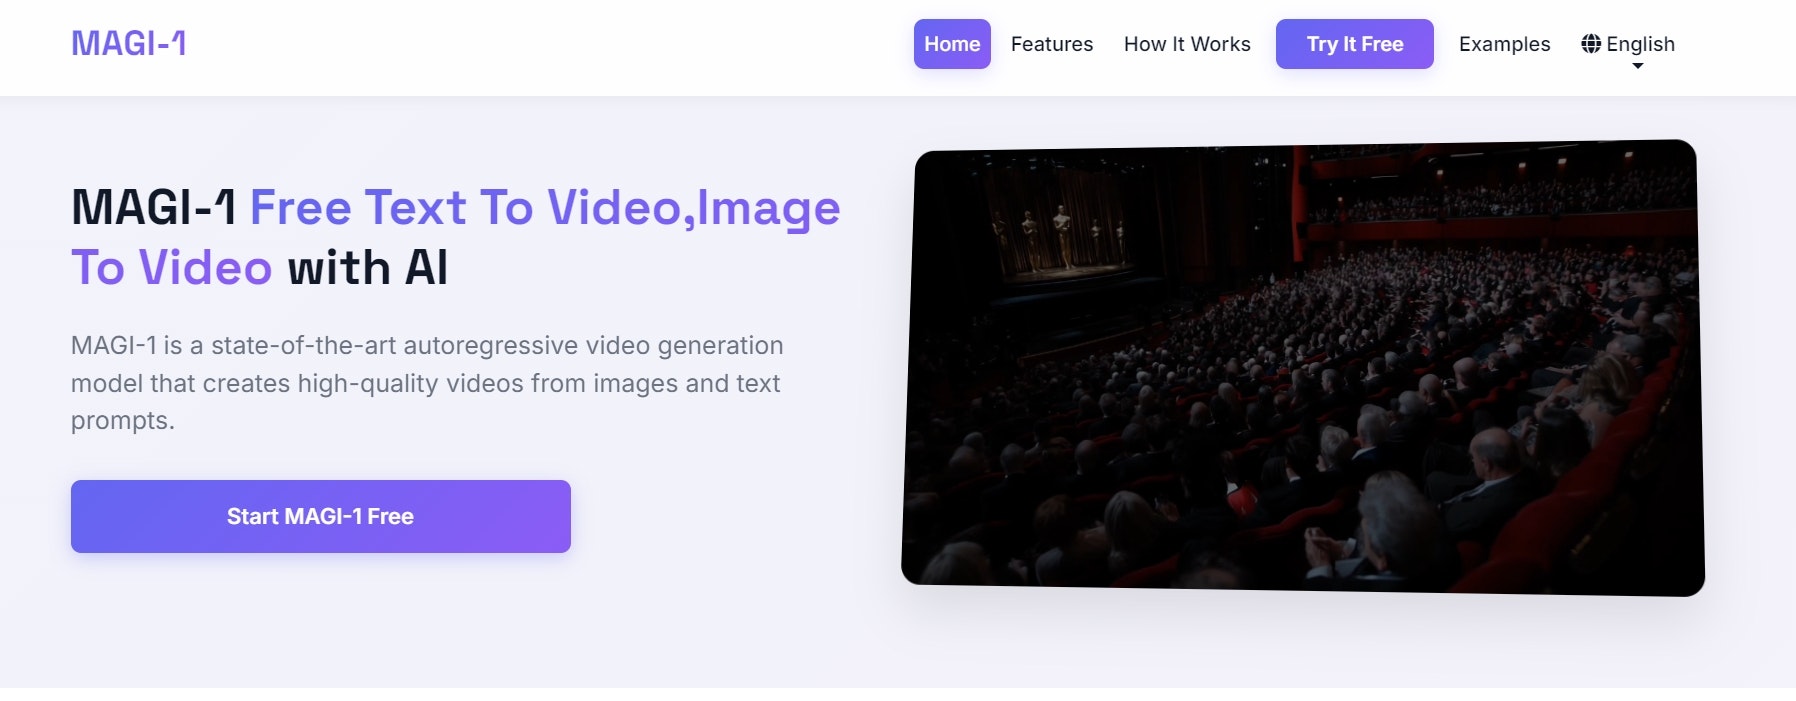Click the Try It Free button
The height and width of the screenshot is (701, 1796).
[1355, 44]
